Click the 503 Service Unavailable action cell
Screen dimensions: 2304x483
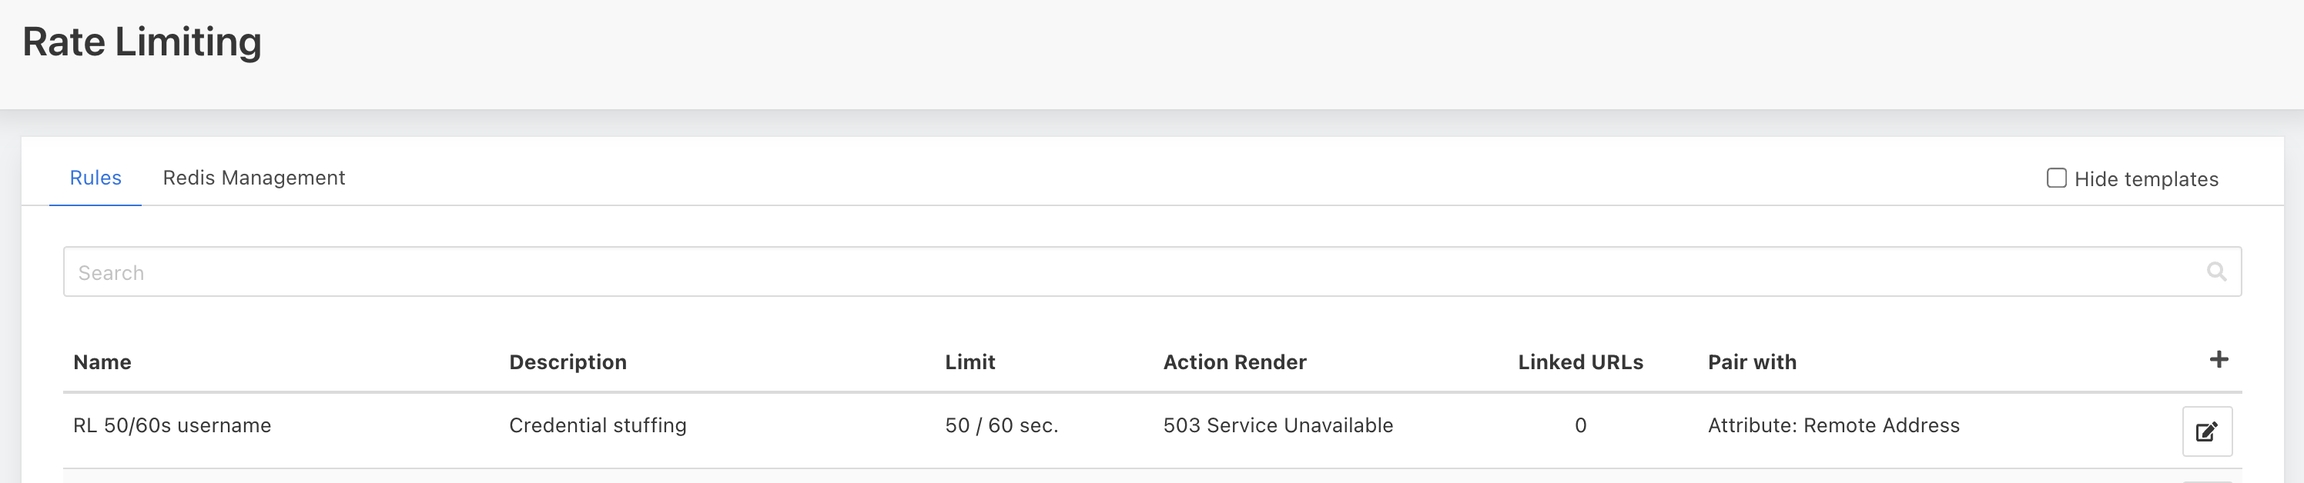pyautogui.click(x=1277, y=426)
